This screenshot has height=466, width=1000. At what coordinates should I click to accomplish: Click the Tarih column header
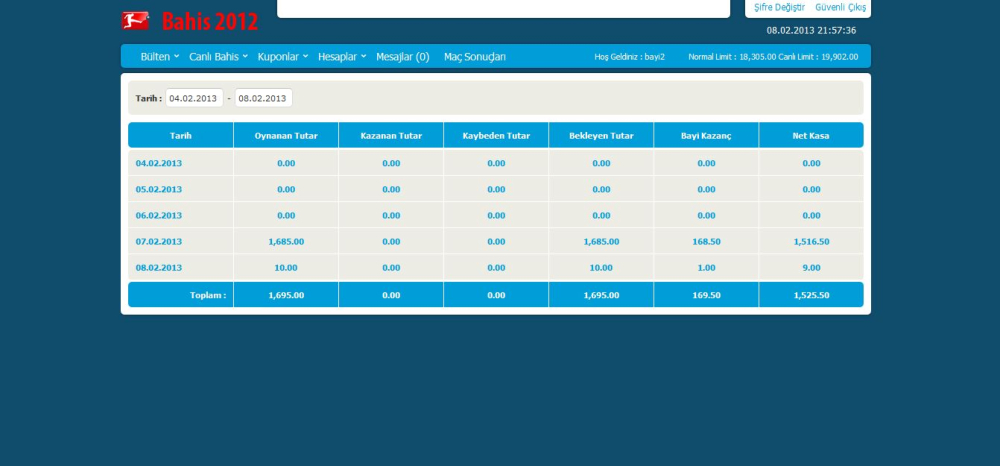tap(180, 135)
